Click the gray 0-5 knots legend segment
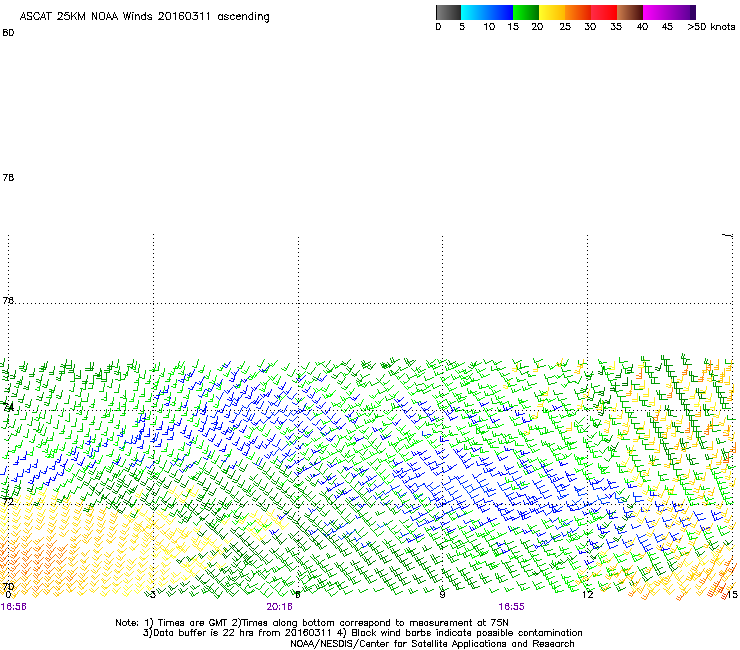 448,12
